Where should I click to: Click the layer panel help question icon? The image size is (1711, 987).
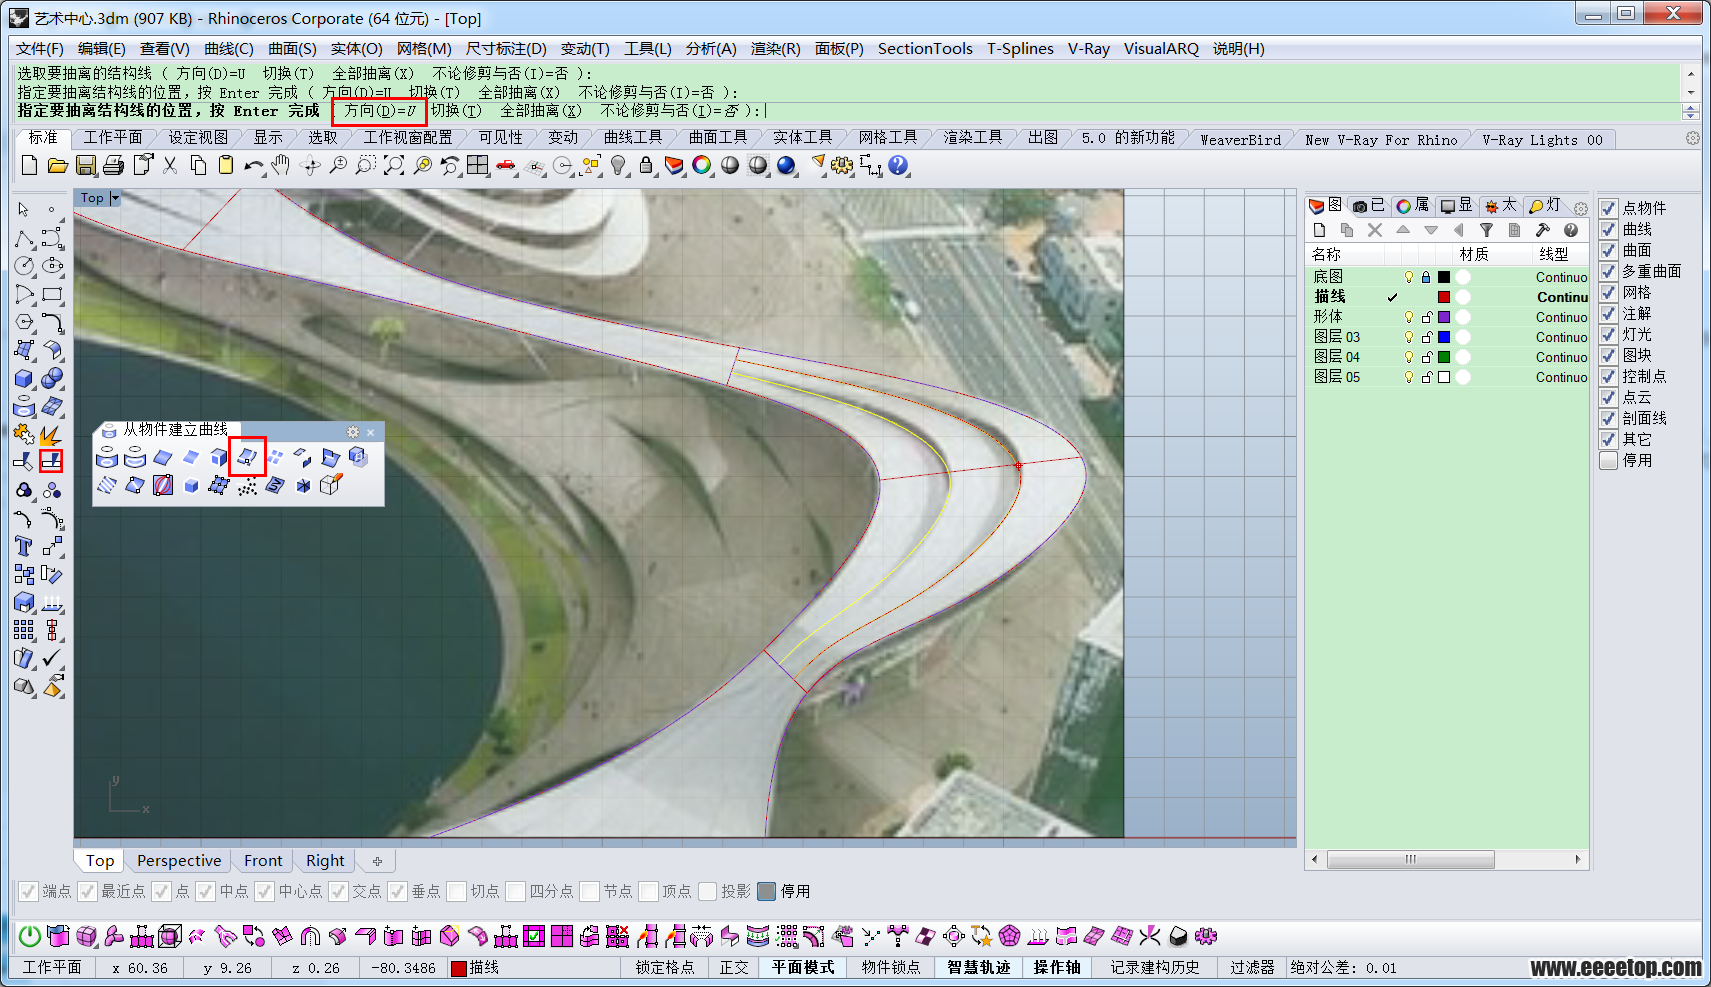1571,231
